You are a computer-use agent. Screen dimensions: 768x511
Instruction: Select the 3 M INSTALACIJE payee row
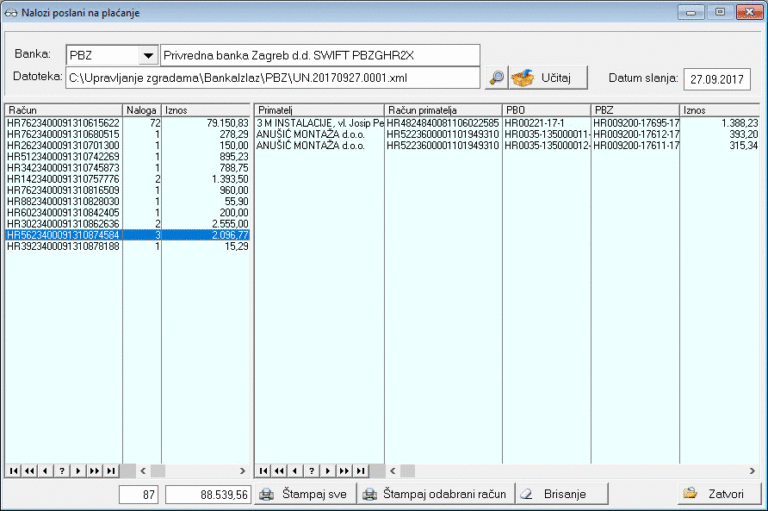click(x=319, y=122)
